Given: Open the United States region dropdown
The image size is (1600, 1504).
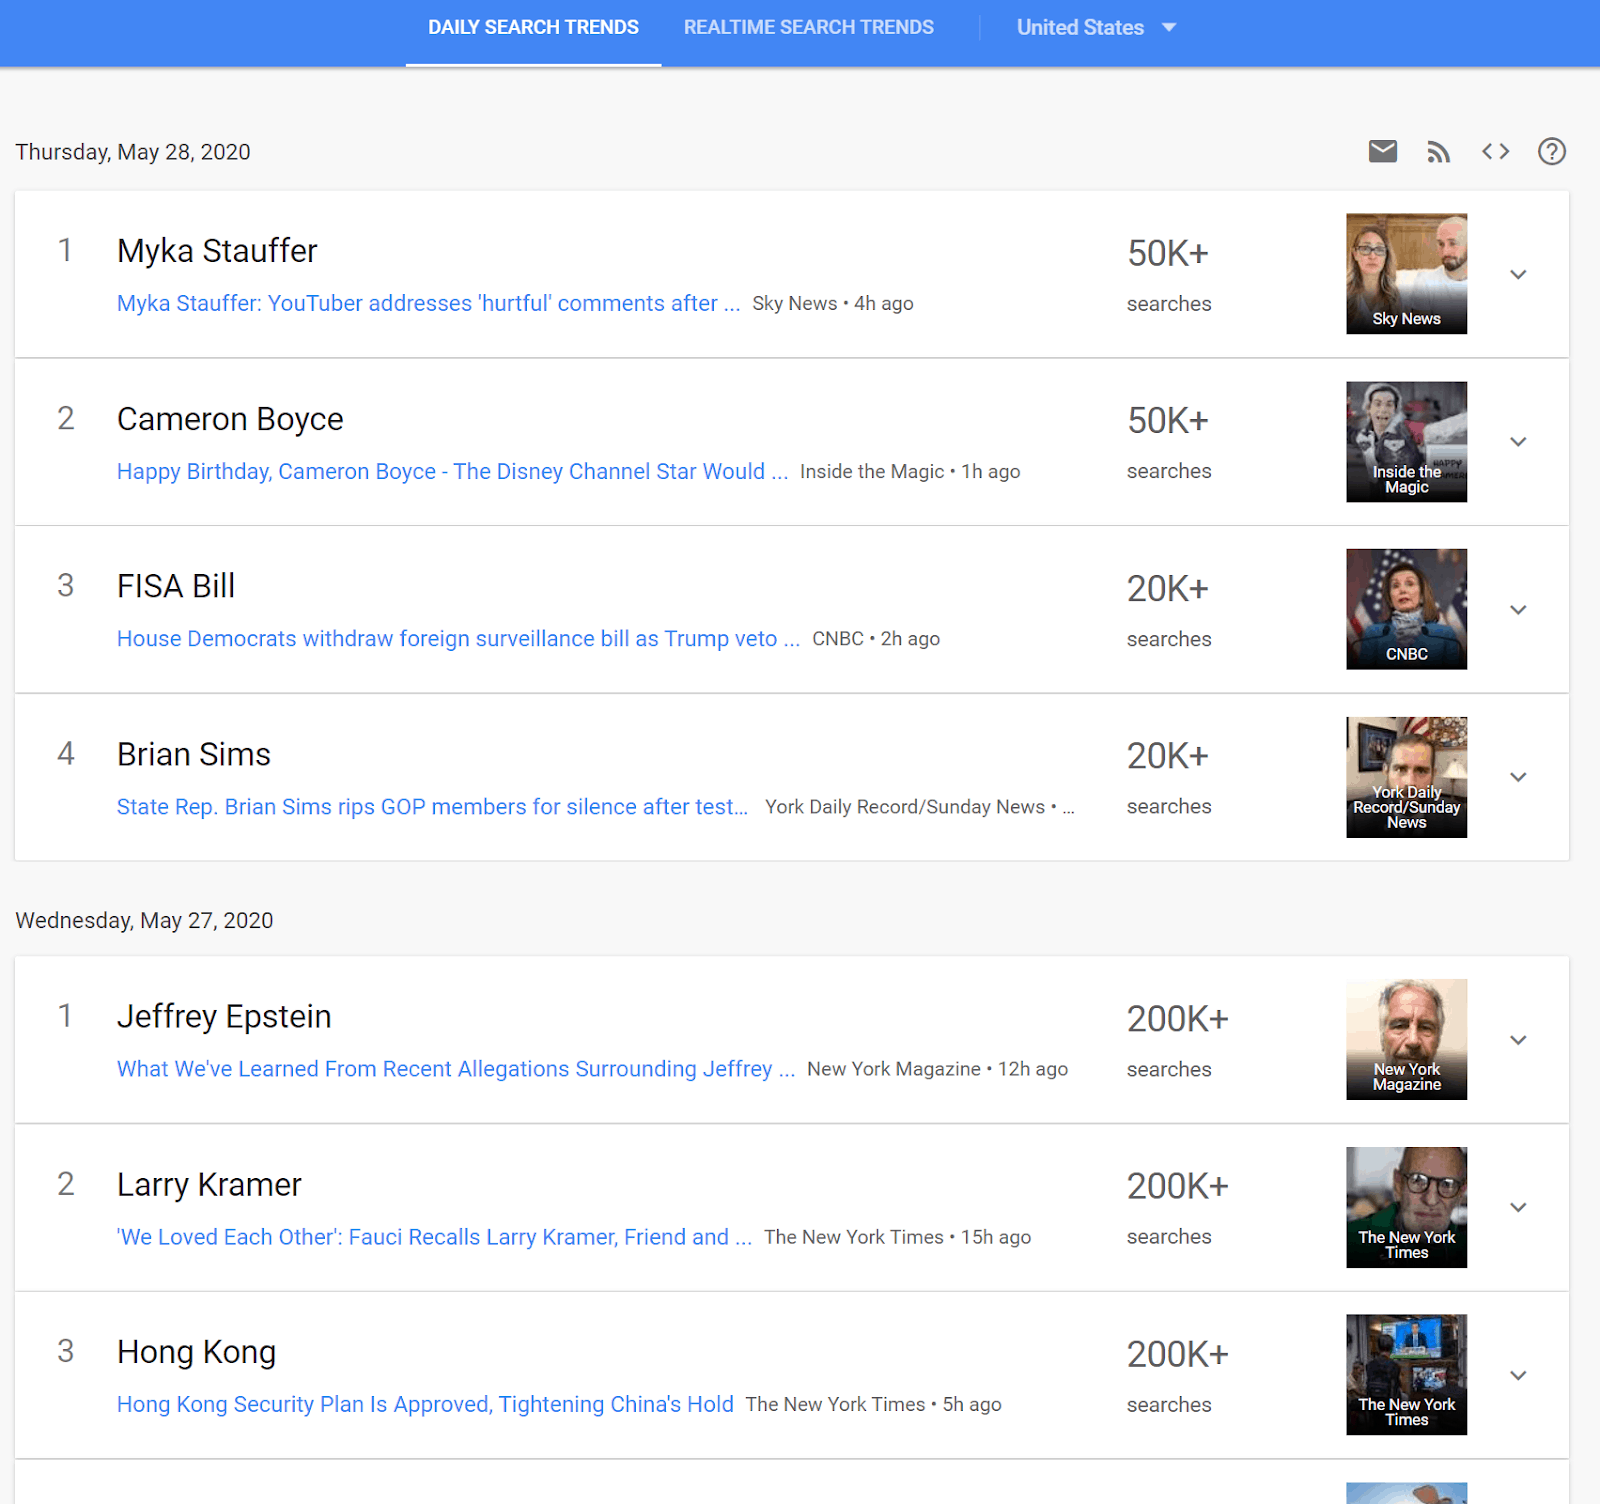Looking at the screenshot, I should pos(1097,27).
